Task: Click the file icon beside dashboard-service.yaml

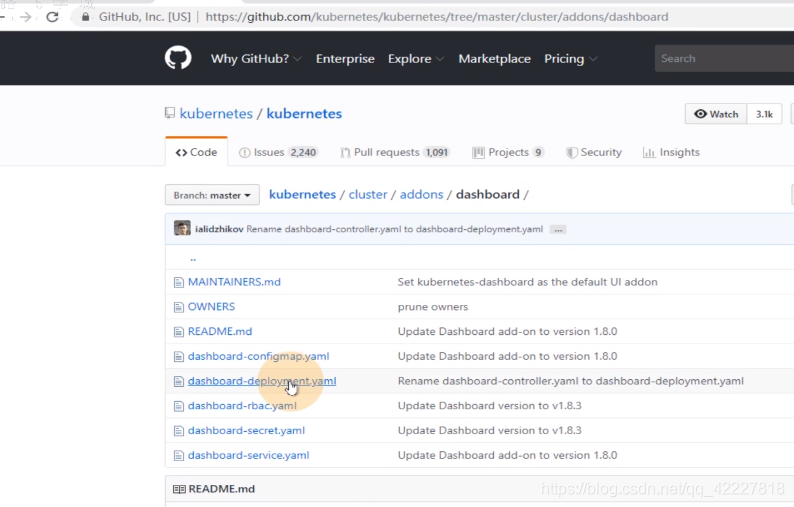Action: 178,456
